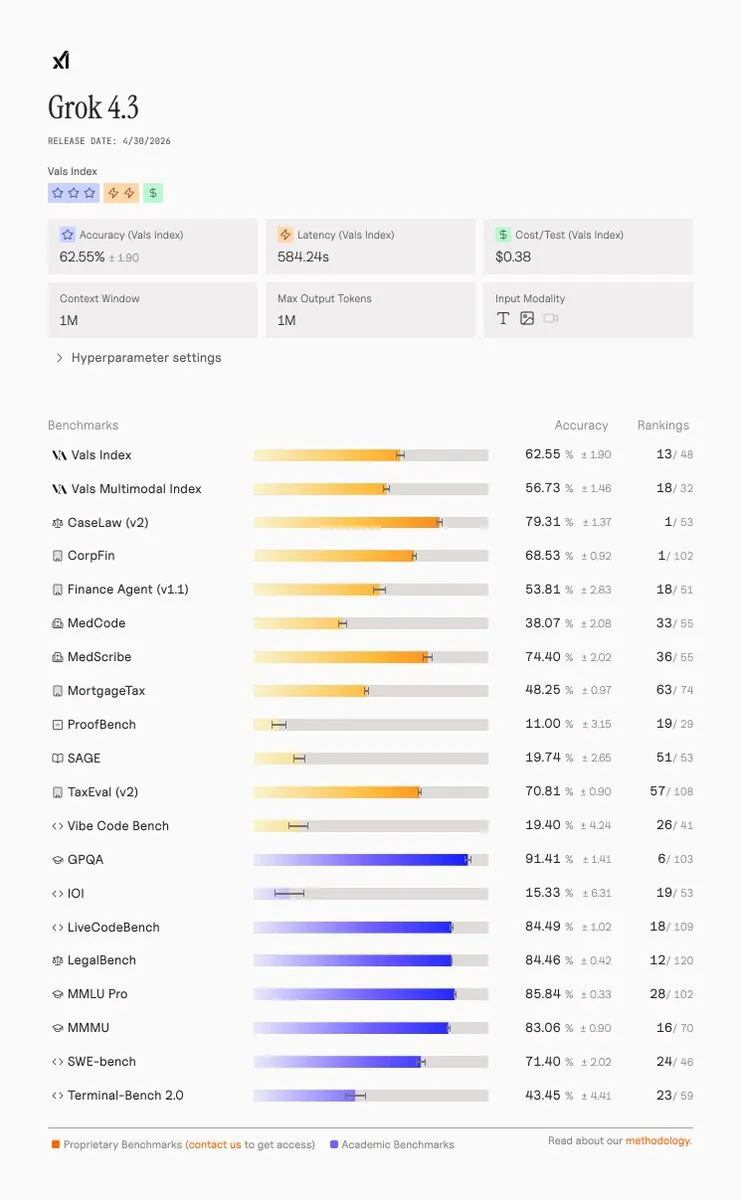Click the scales icon beside CaseLaw

(57, 523)
